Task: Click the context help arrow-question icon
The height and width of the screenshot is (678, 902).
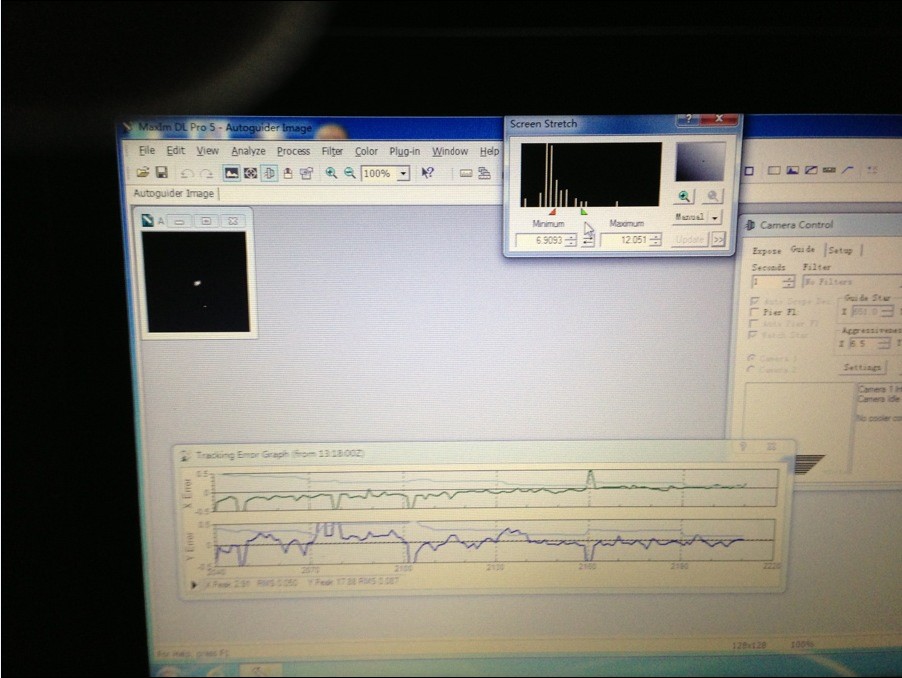Action: pos(428,173)
